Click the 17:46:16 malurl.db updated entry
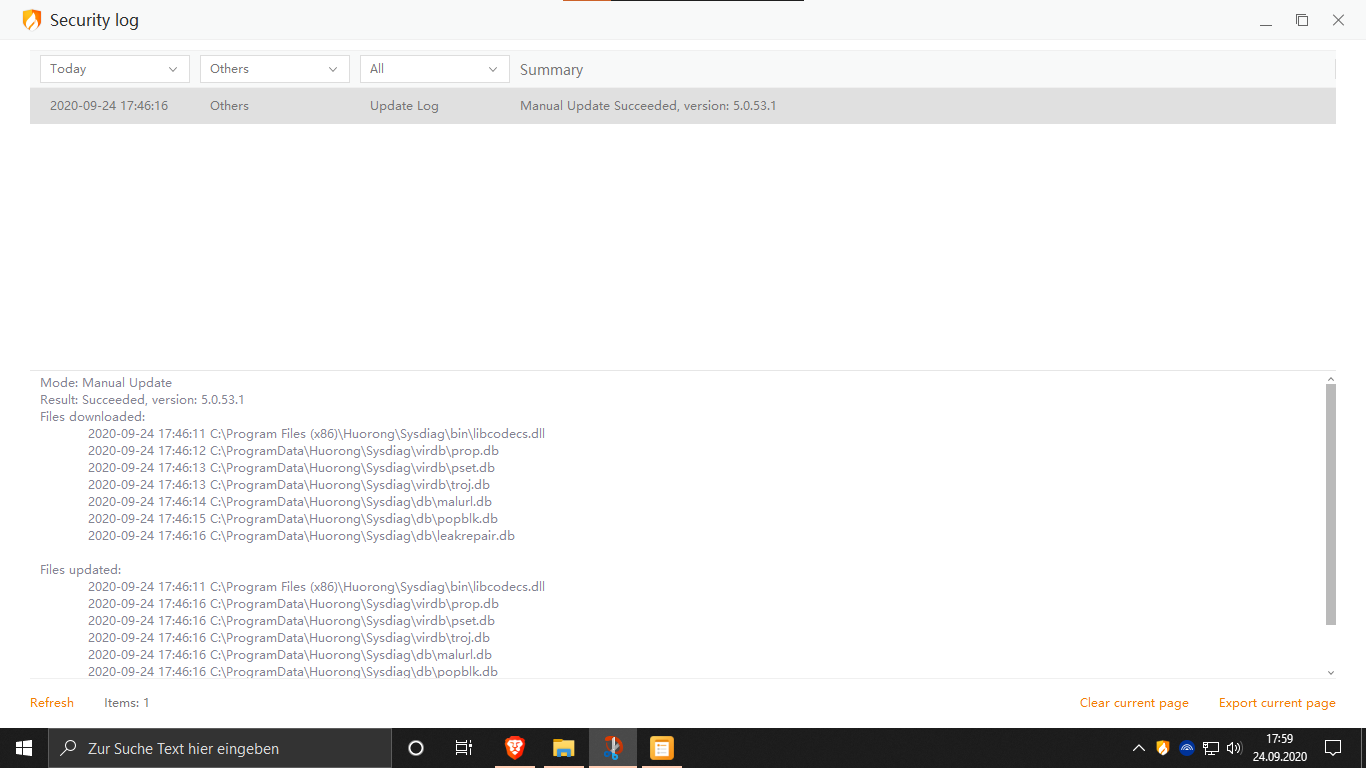The height and width of the screenshot is (768, 1366). 290,655
